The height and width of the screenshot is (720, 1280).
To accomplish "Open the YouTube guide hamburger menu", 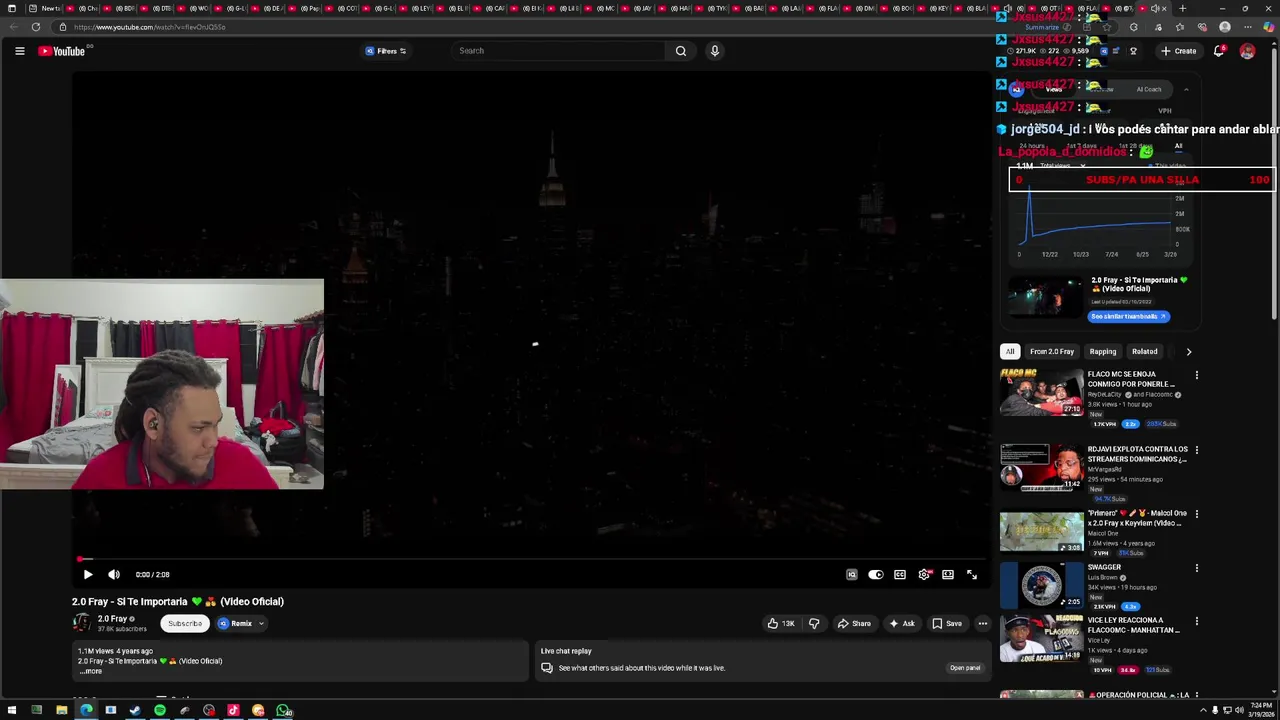I will pos(19,51).
